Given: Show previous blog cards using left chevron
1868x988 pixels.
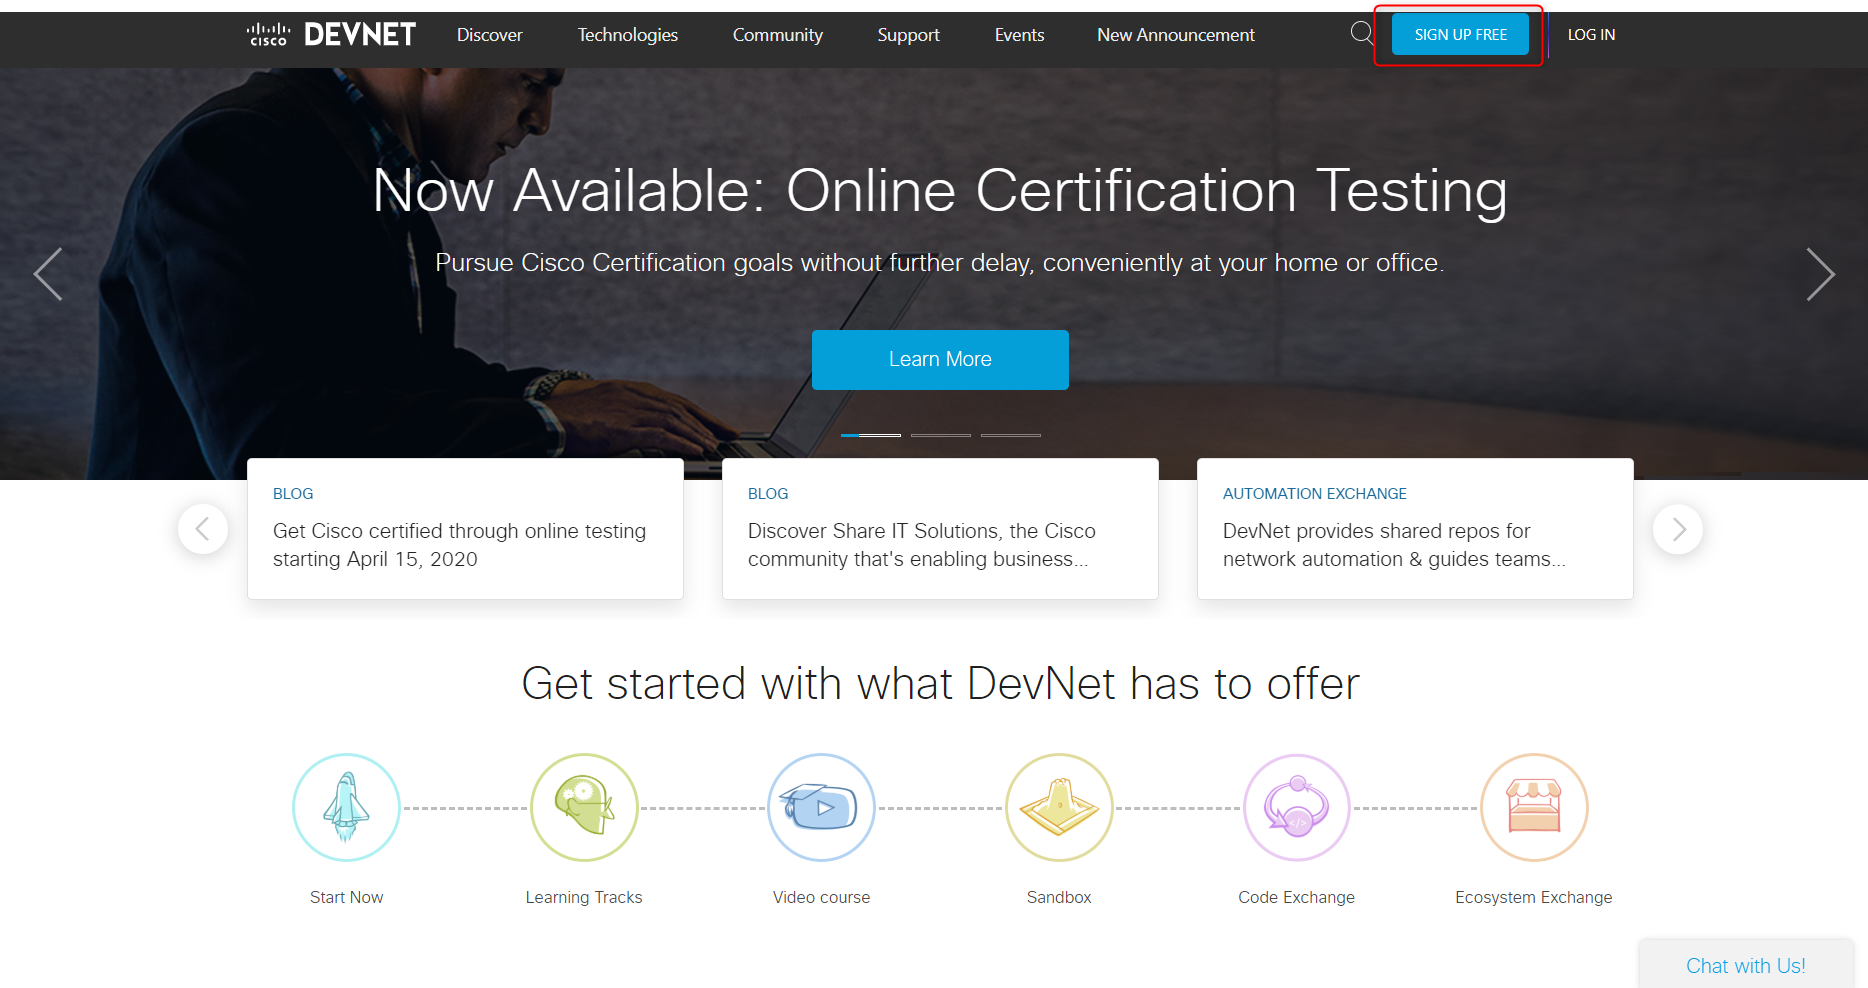Looking at the screenshot, I should [x=203, y=529].
